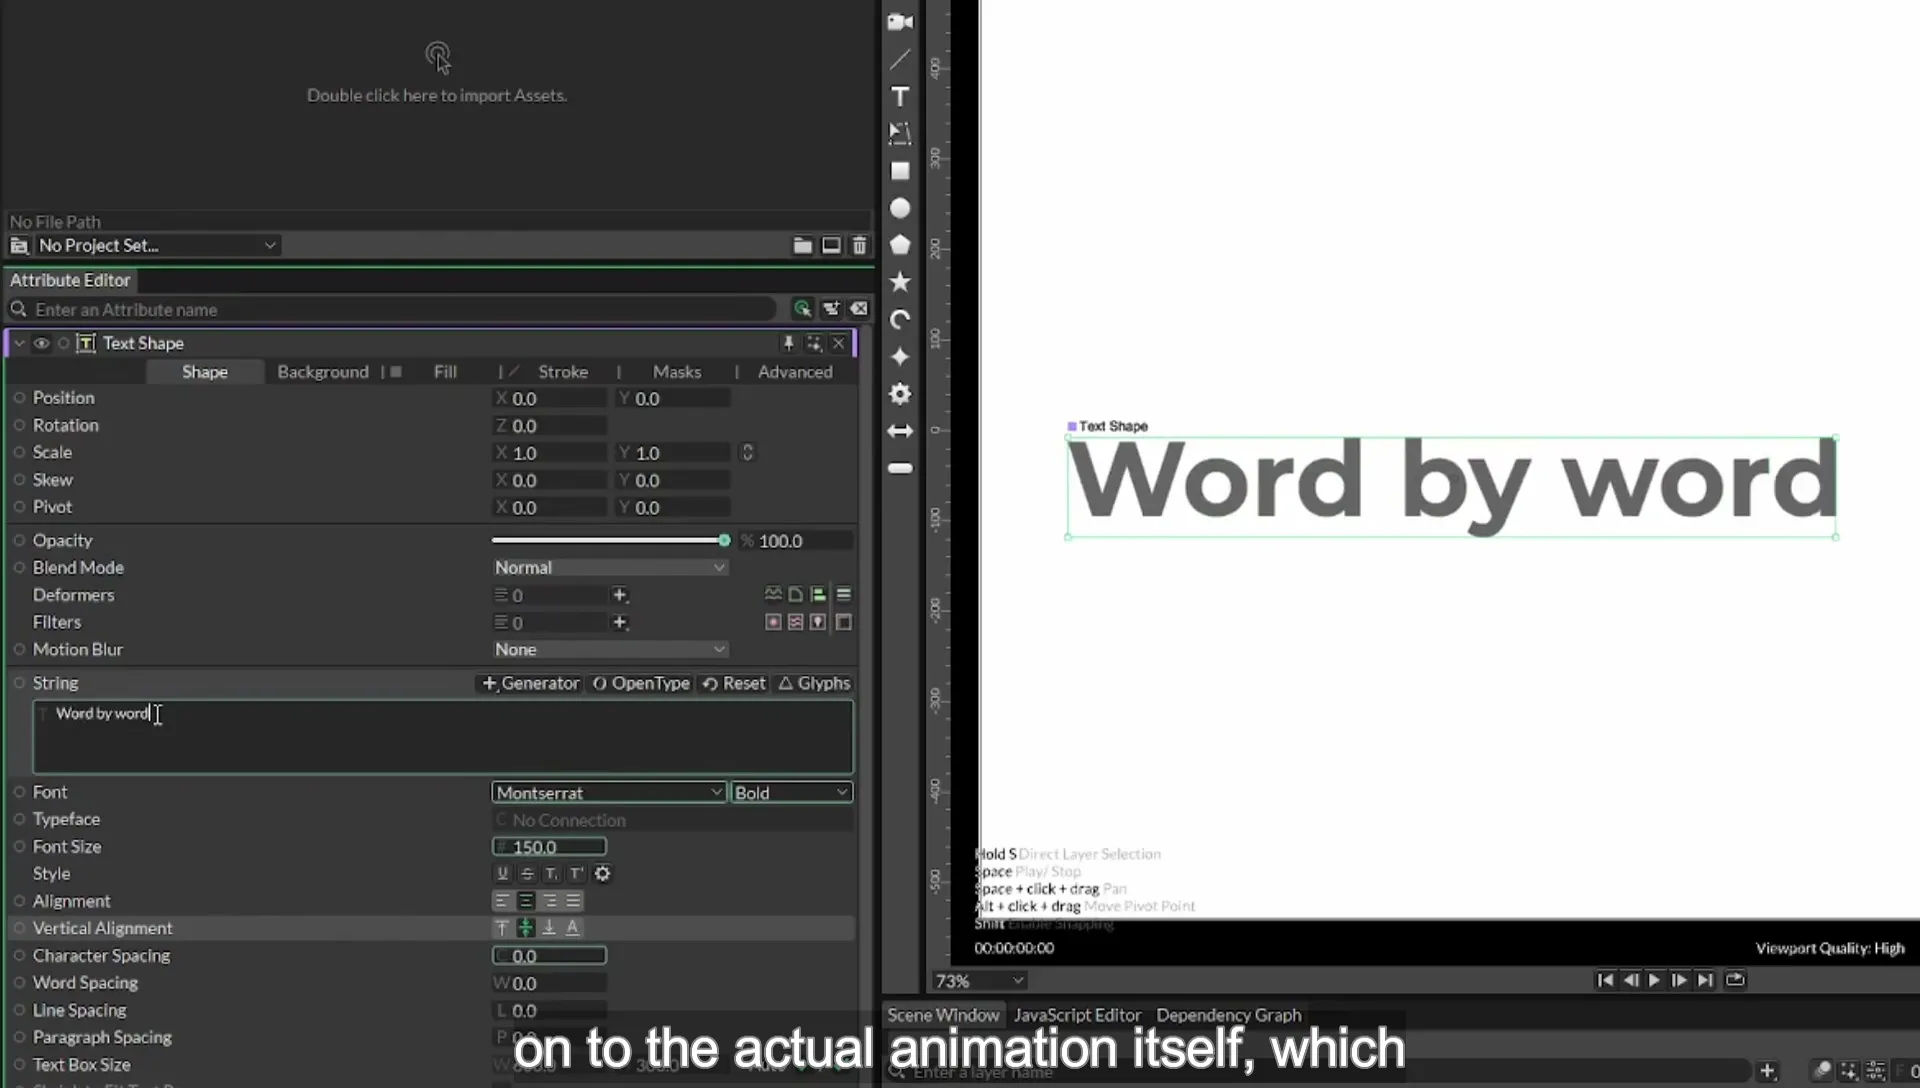Select the Arc shape tool
This screenshot has width=1920, height=1088.
coord(900,319)
